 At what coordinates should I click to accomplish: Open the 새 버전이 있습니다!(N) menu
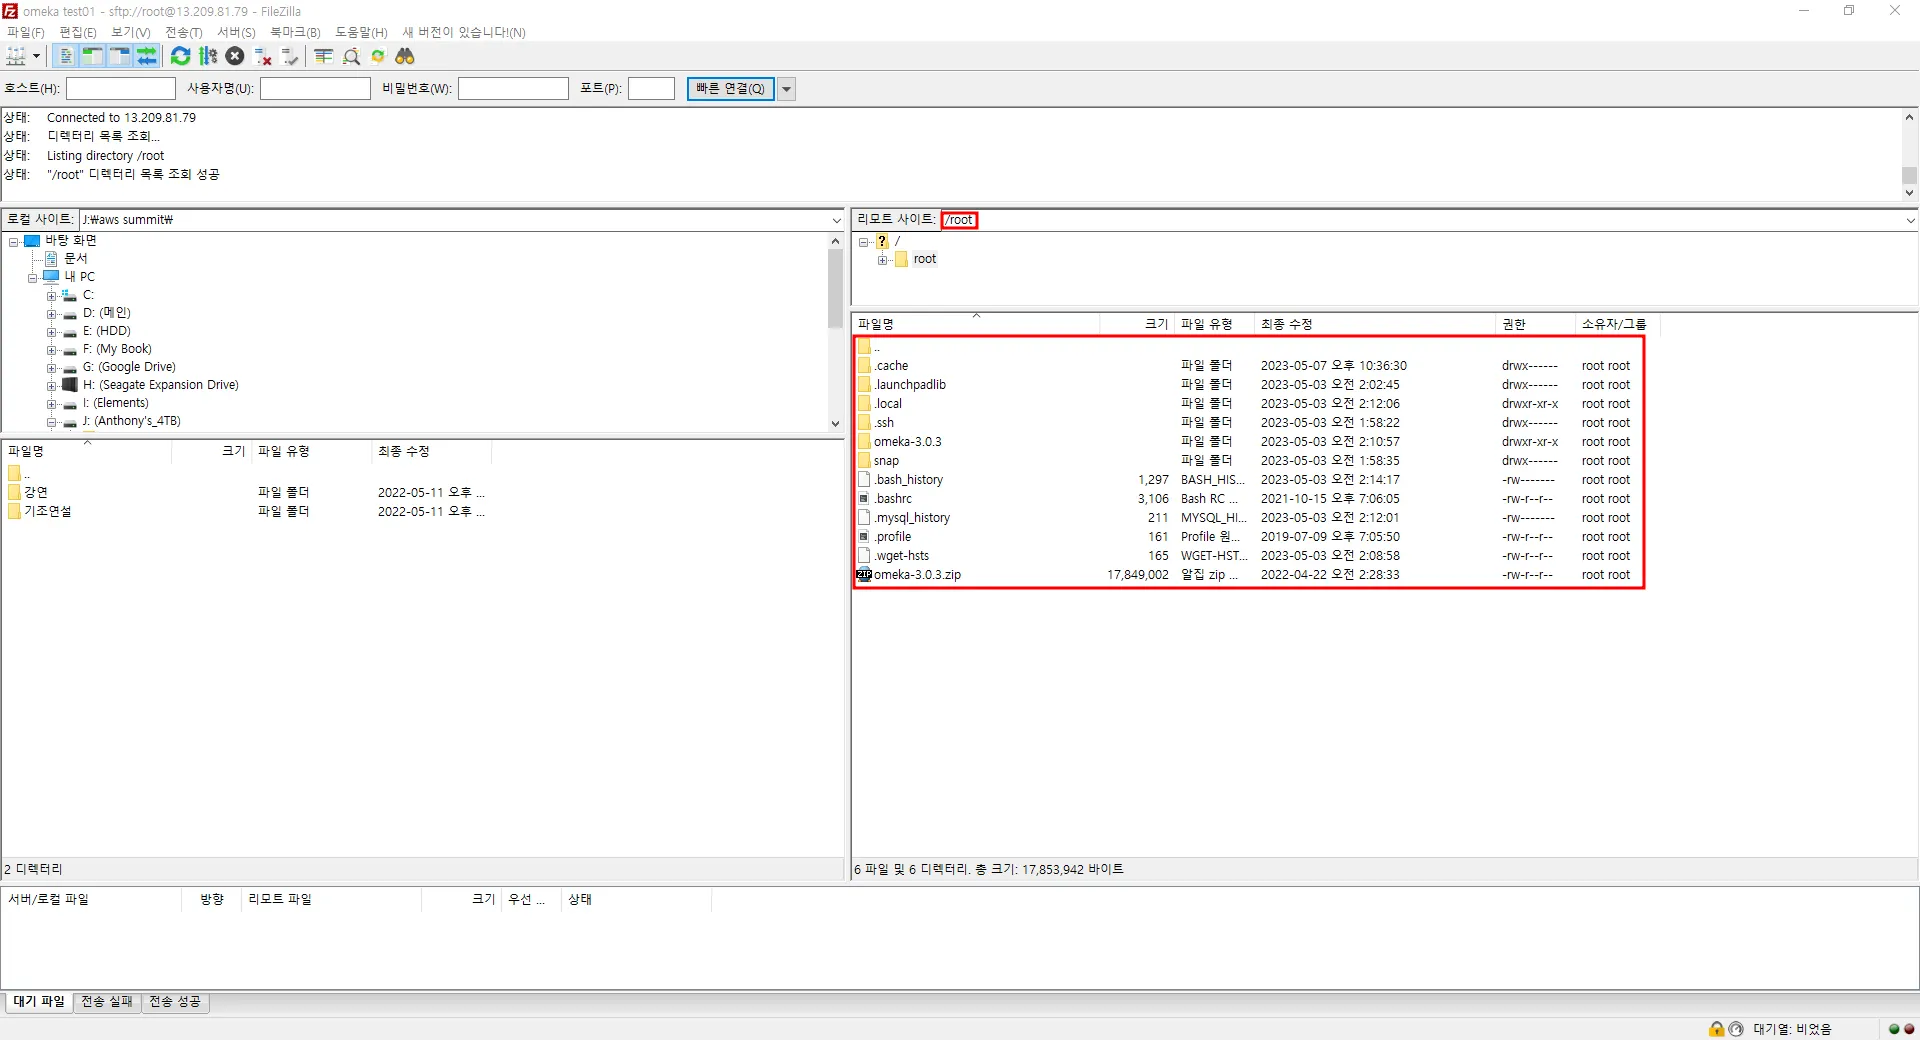tap(464, 32)
